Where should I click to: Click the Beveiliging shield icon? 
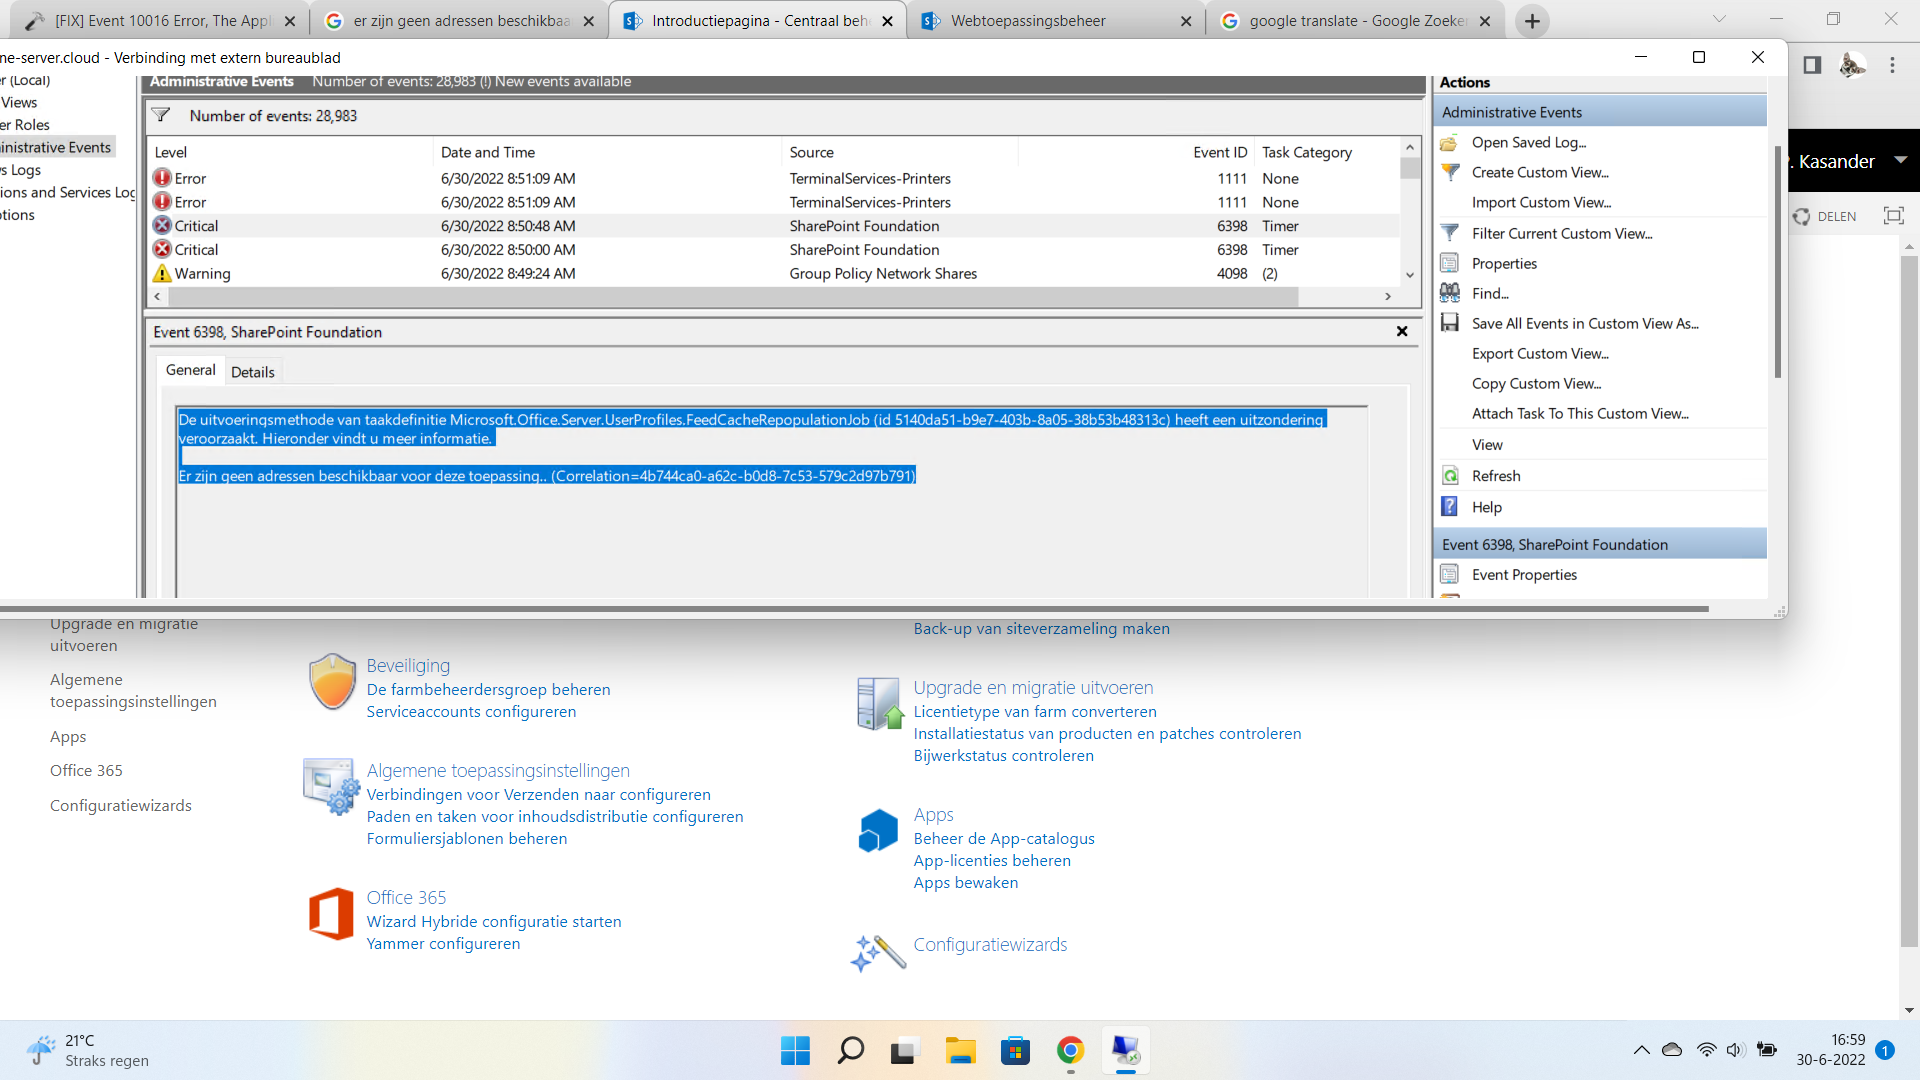(333, 682)
